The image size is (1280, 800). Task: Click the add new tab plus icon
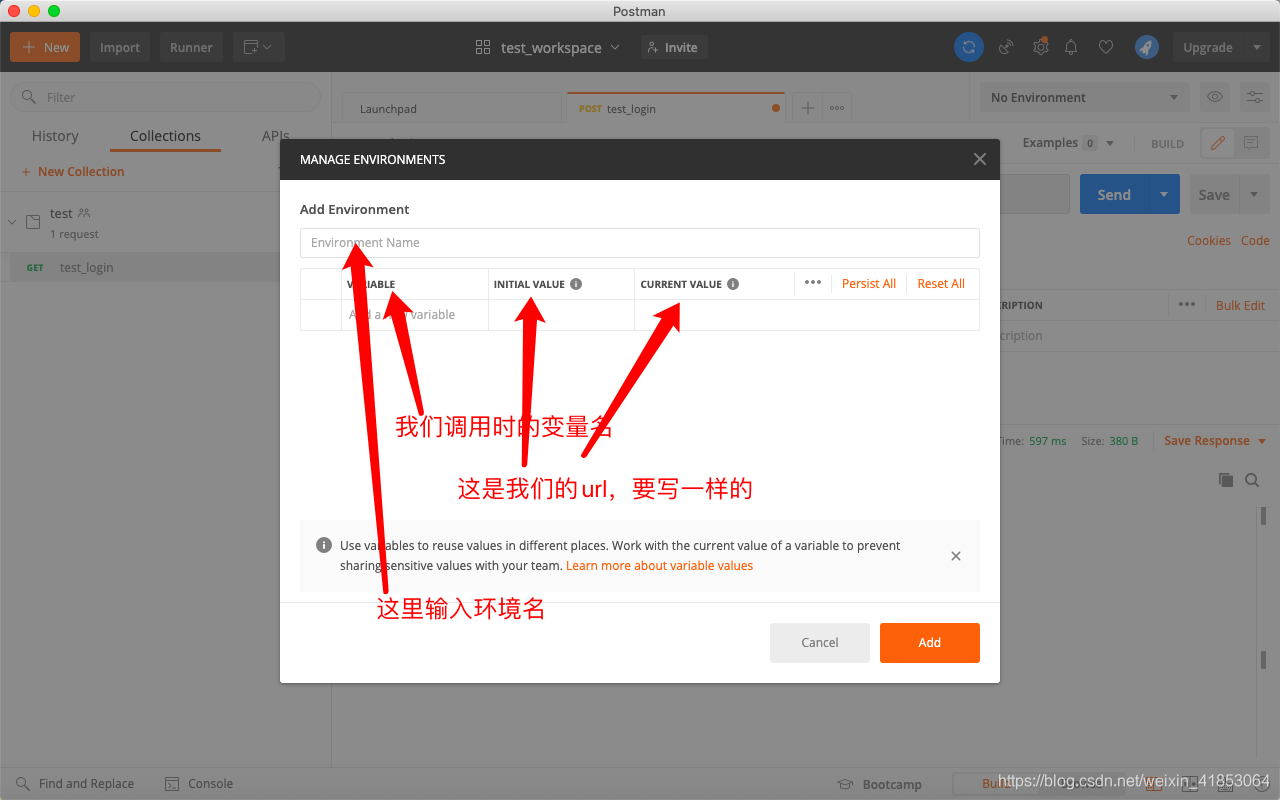click(x=808, y=108)
